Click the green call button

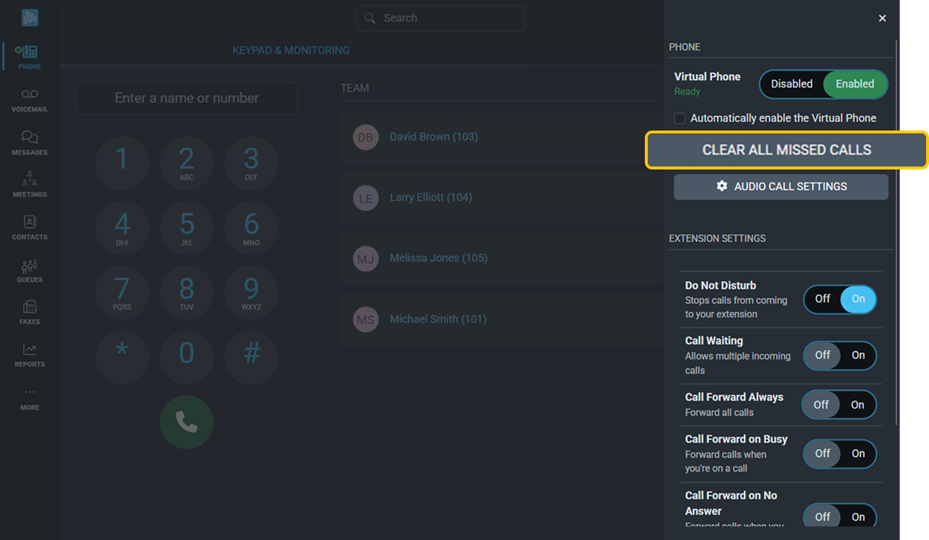coord(187,422)
